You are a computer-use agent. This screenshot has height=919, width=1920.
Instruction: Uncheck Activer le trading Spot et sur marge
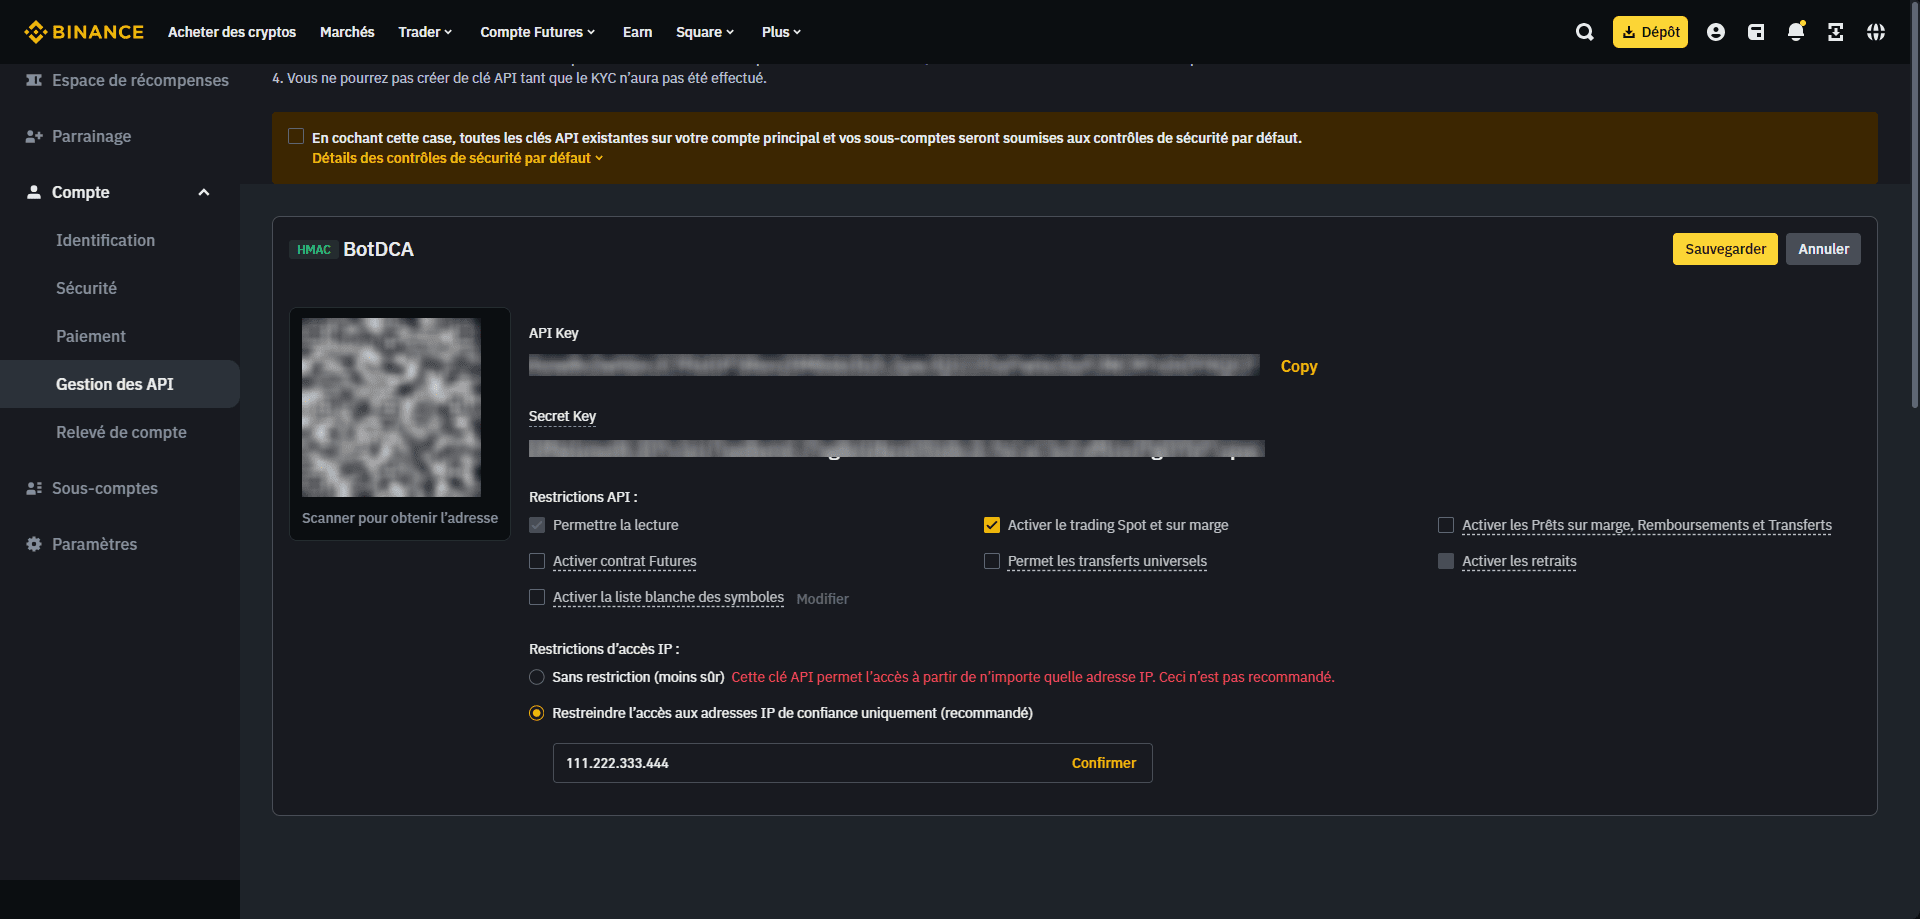pos(992,525)
